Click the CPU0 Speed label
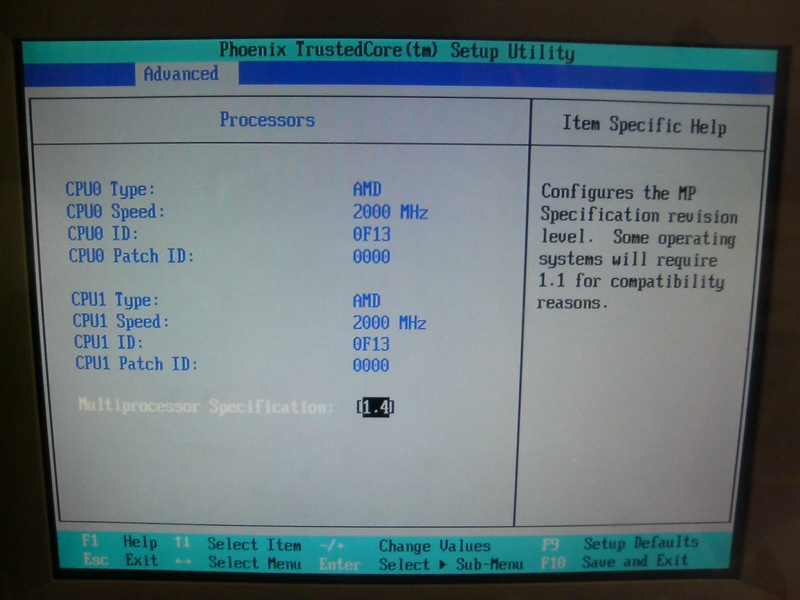This screenshot has width=800, height=600. tap(116, 211)
